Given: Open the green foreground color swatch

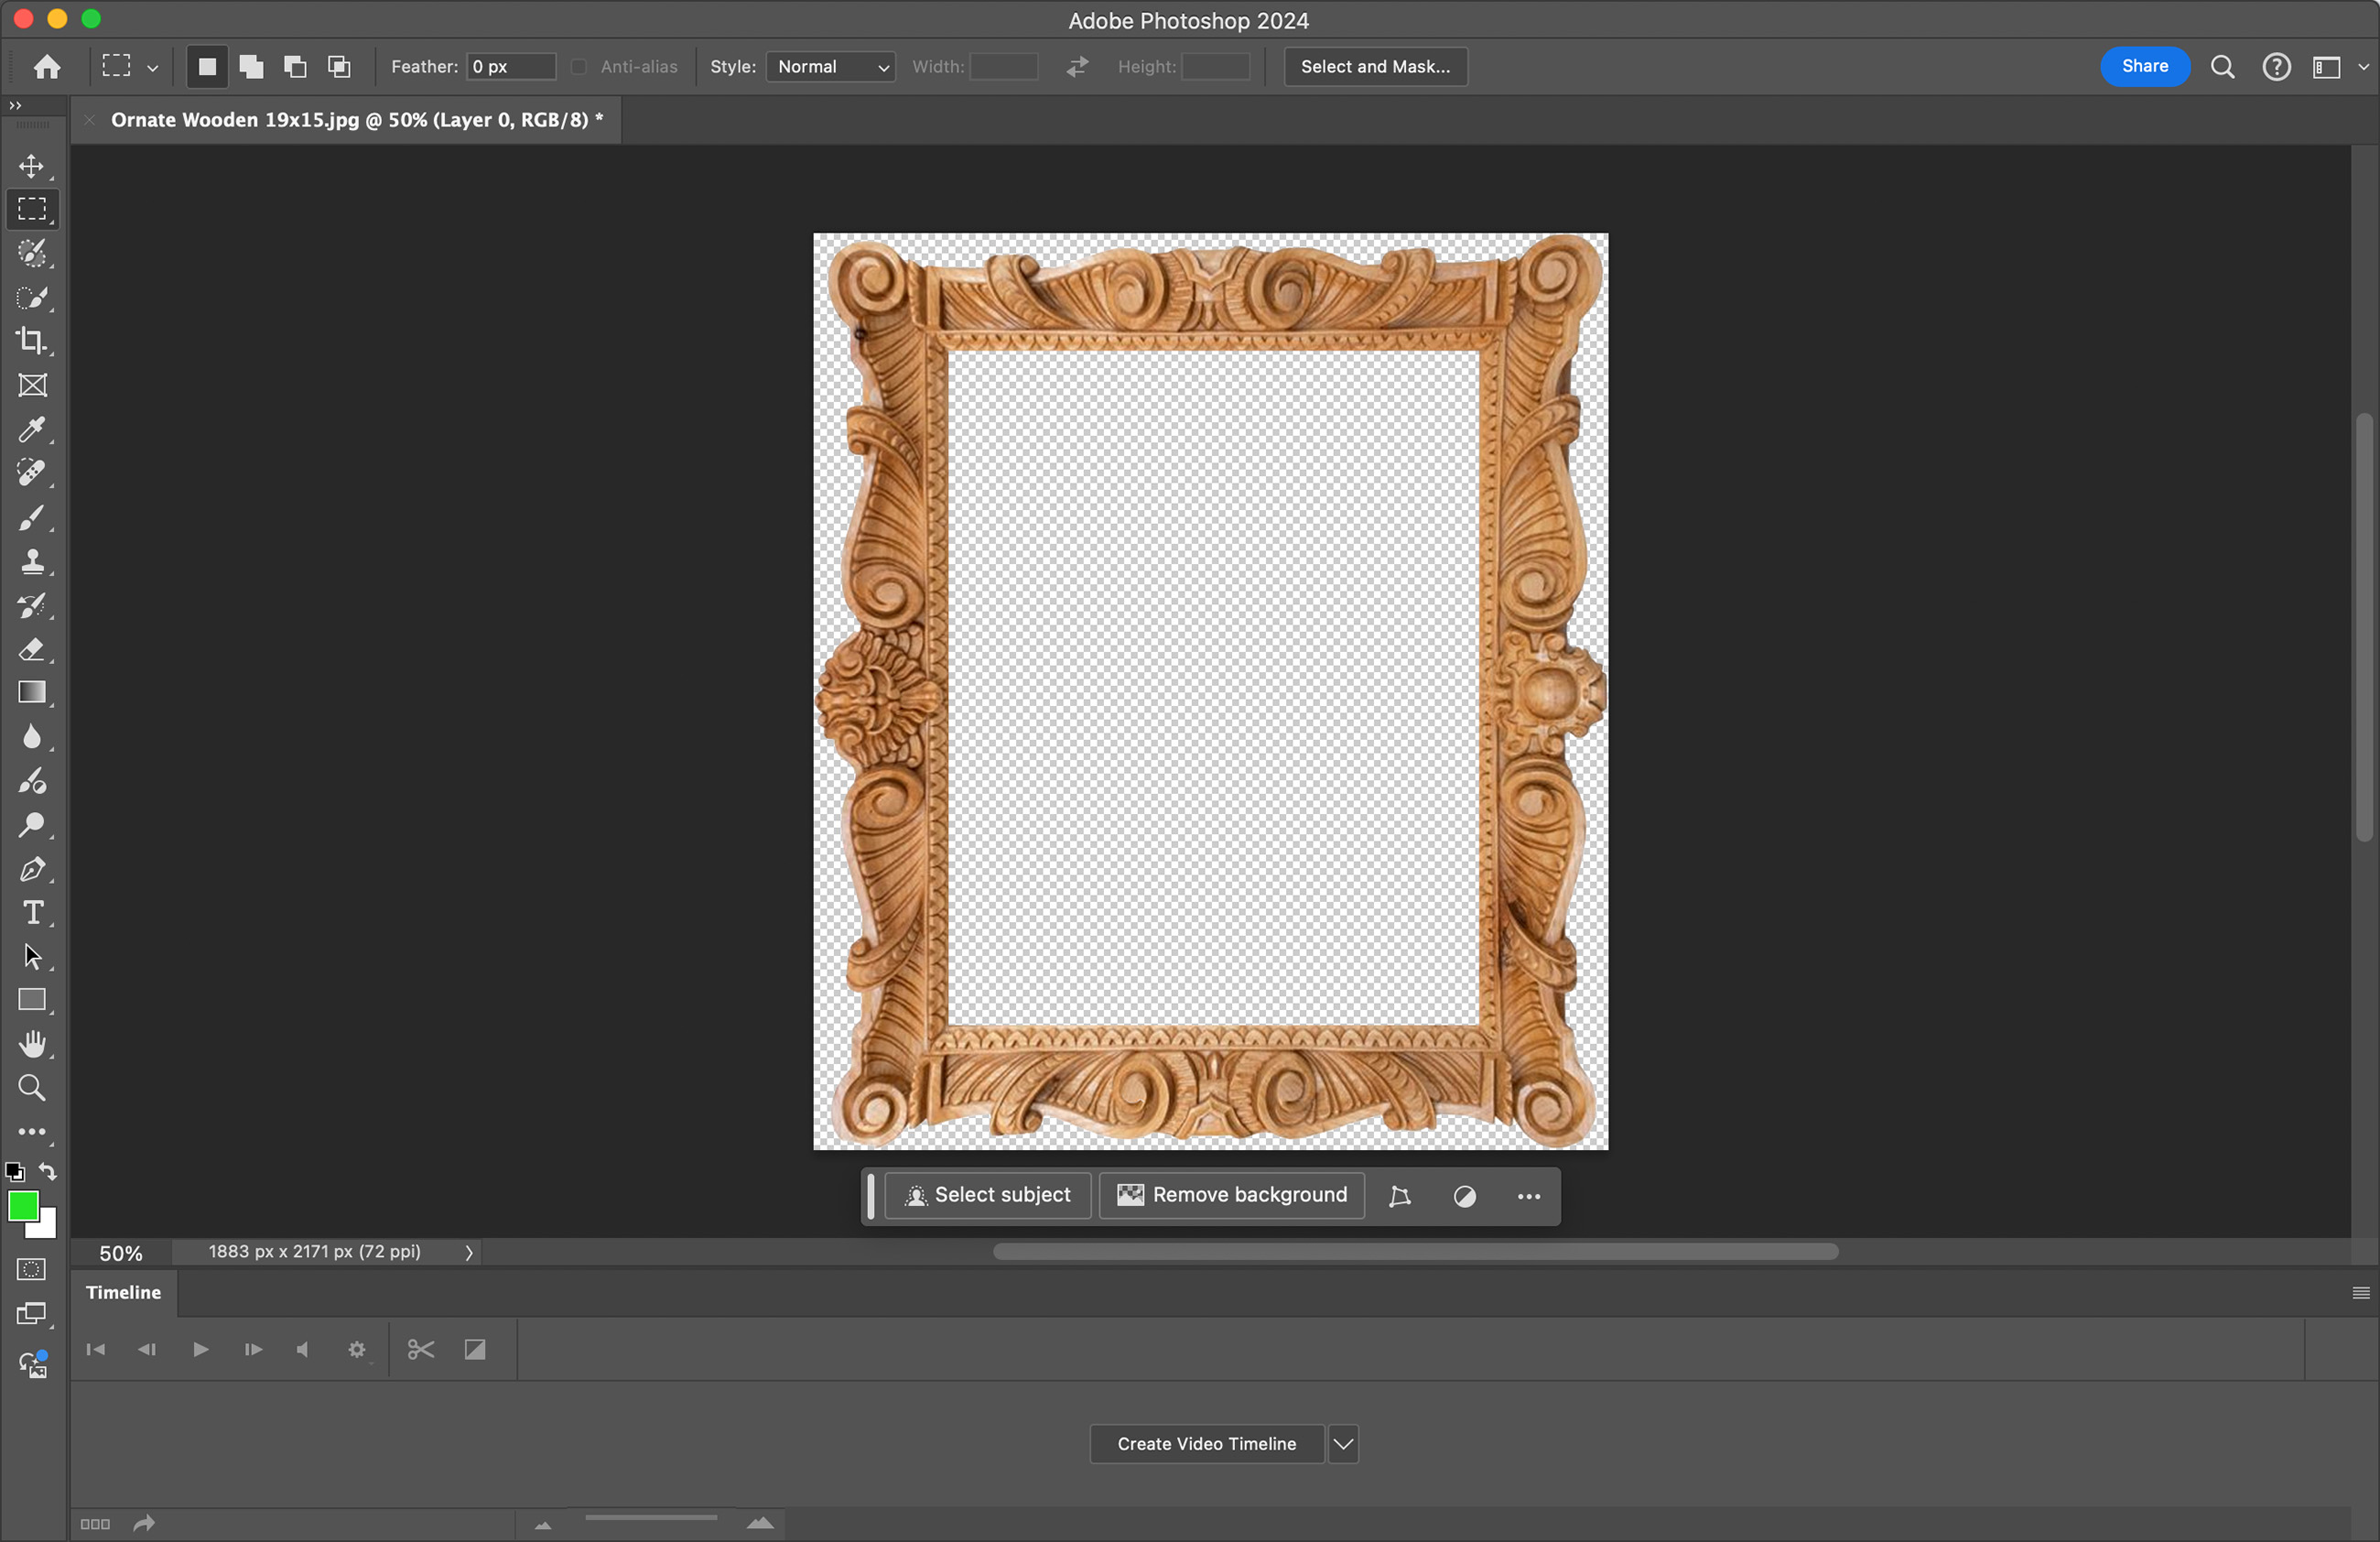Looking at the screenshot, I should (22, 1206).
